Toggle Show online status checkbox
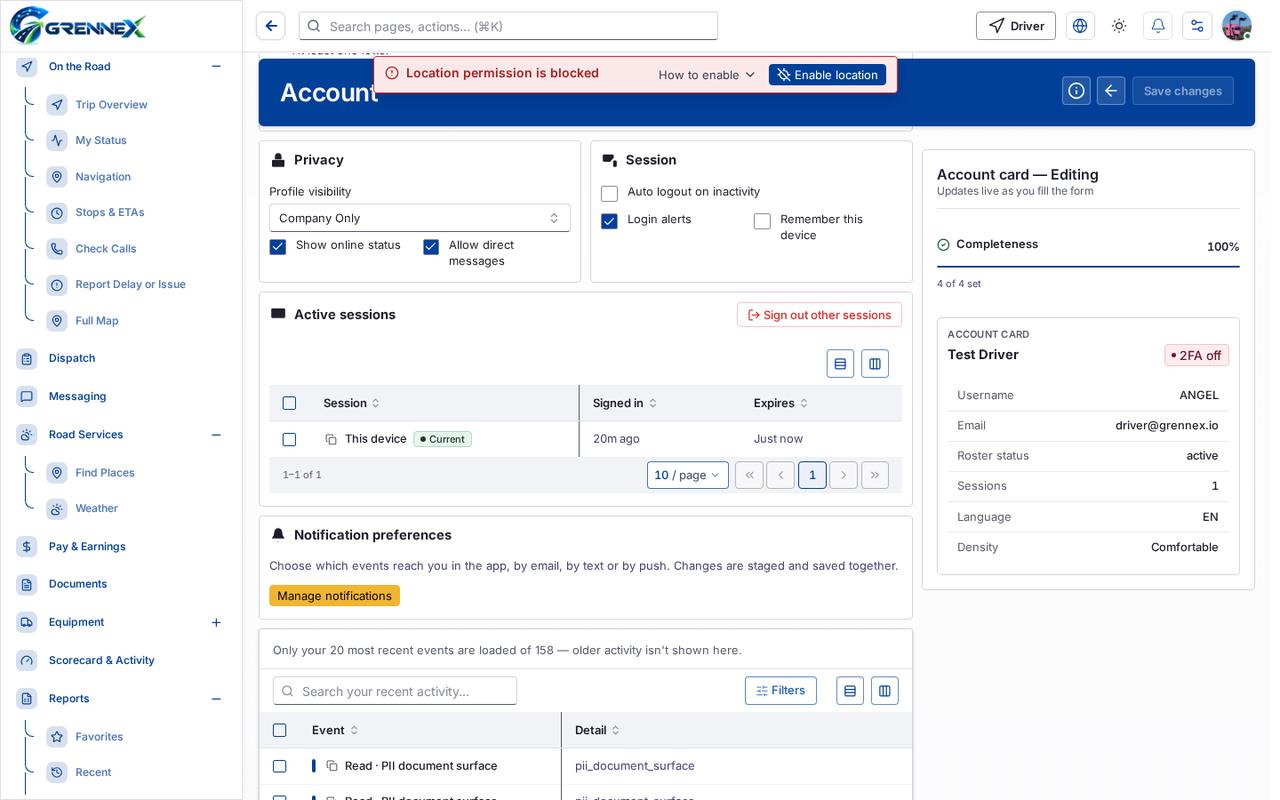The width and height of the screenshot is (1280, 800). (x=278, y=246)
